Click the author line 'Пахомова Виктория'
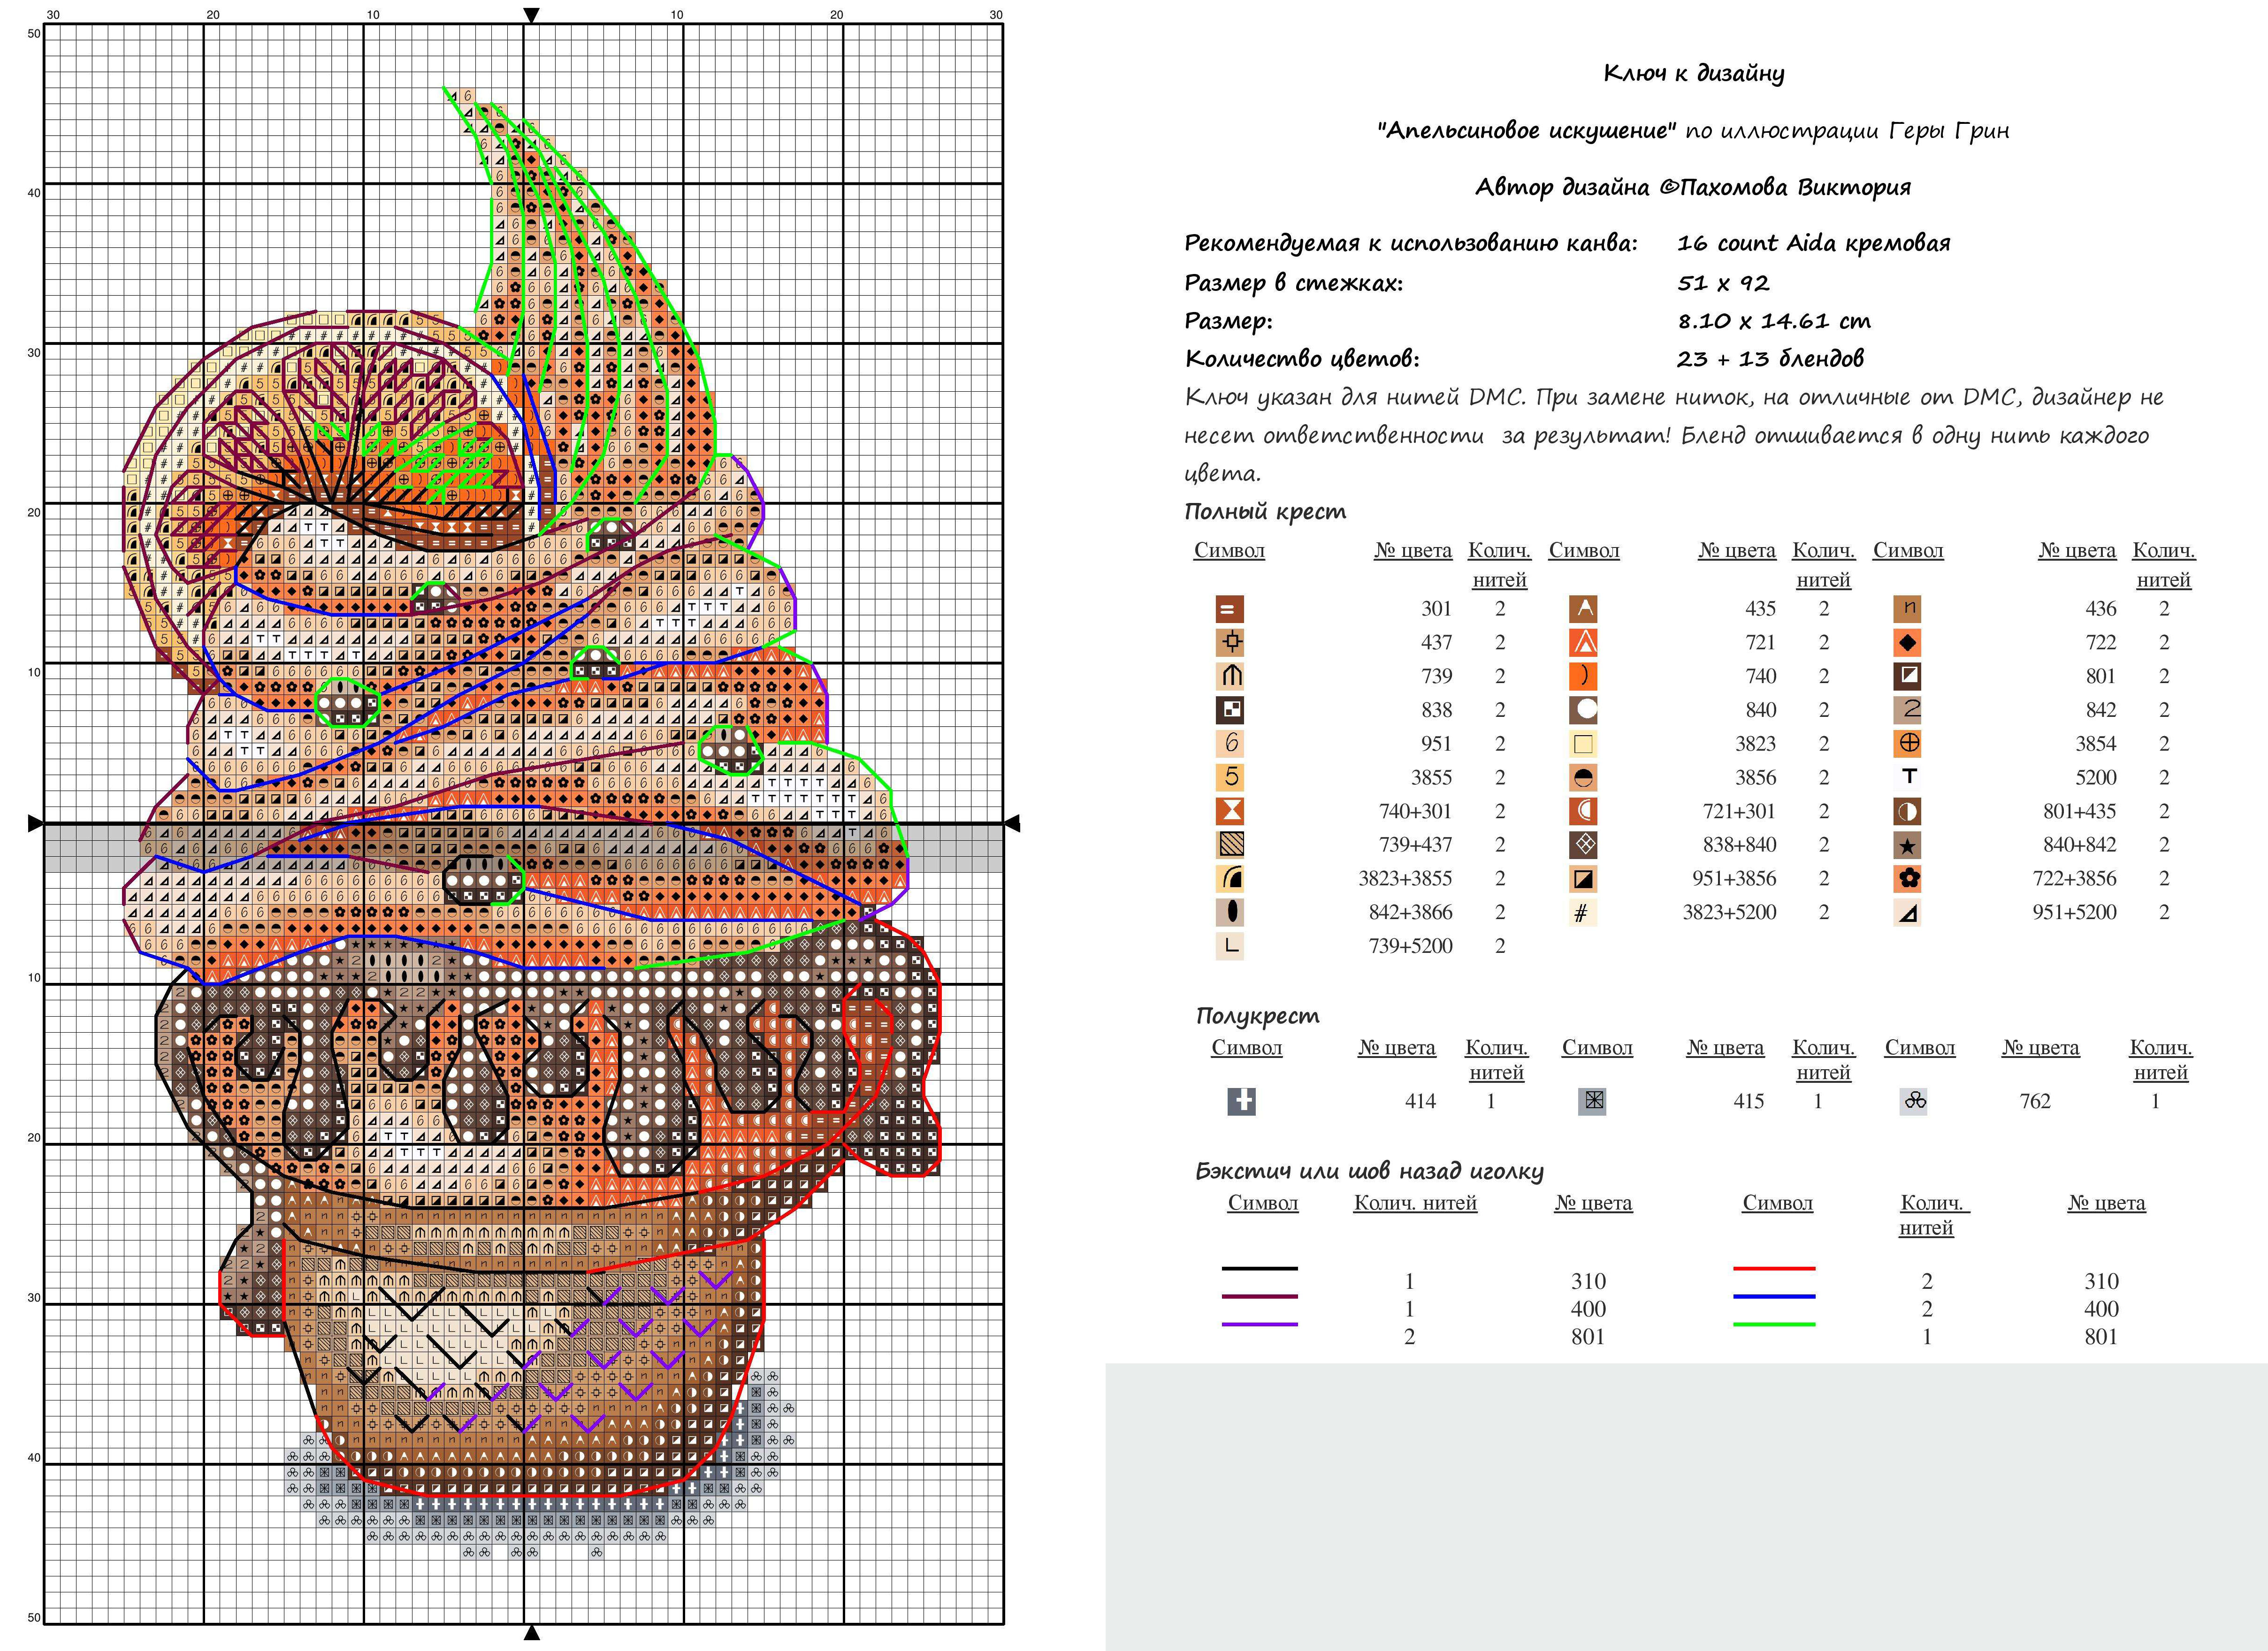Viewport: 2268px width, 1651px height. coord(1796,187)
